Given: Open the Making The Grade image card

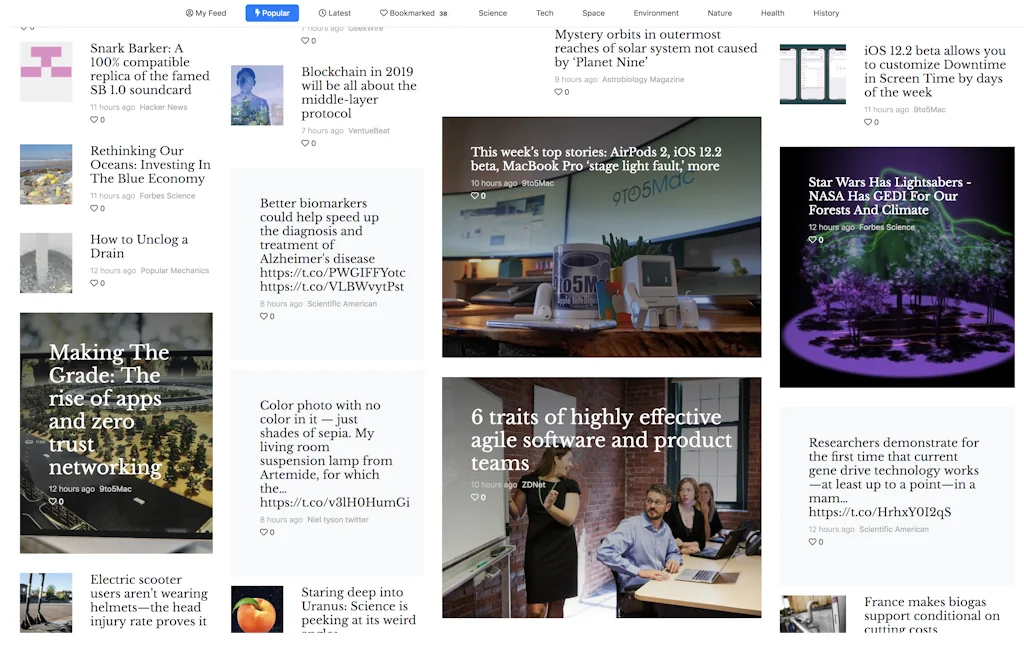Looking at the screenshot, I should (116, 433).
